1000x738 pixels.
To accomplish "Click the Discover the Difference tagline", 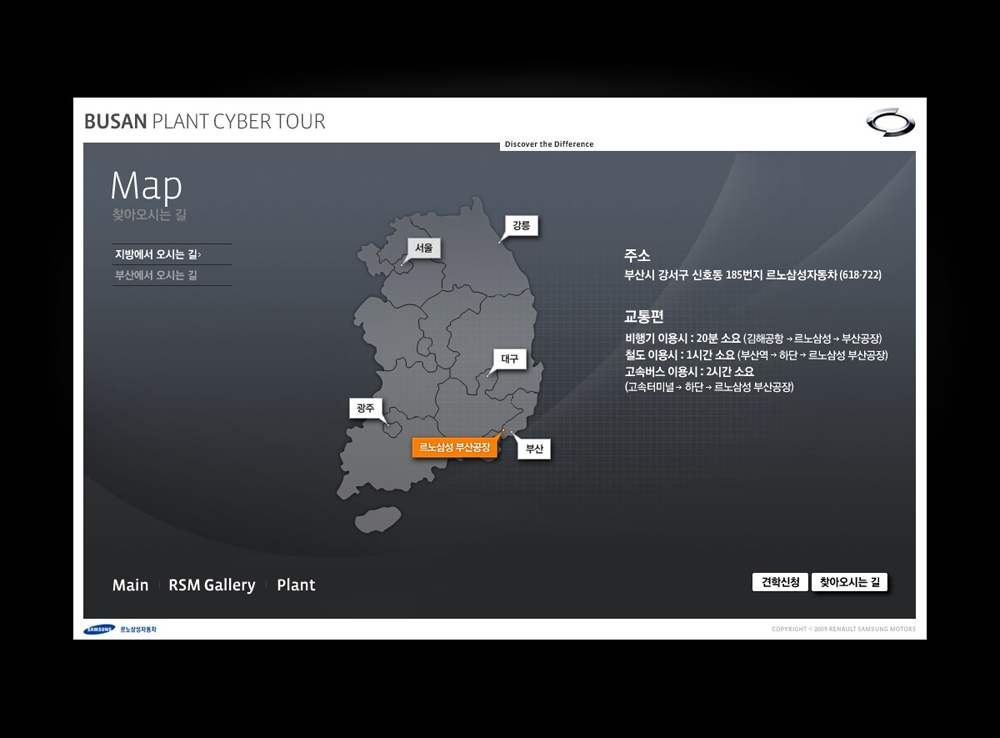I will pos(549,144).
